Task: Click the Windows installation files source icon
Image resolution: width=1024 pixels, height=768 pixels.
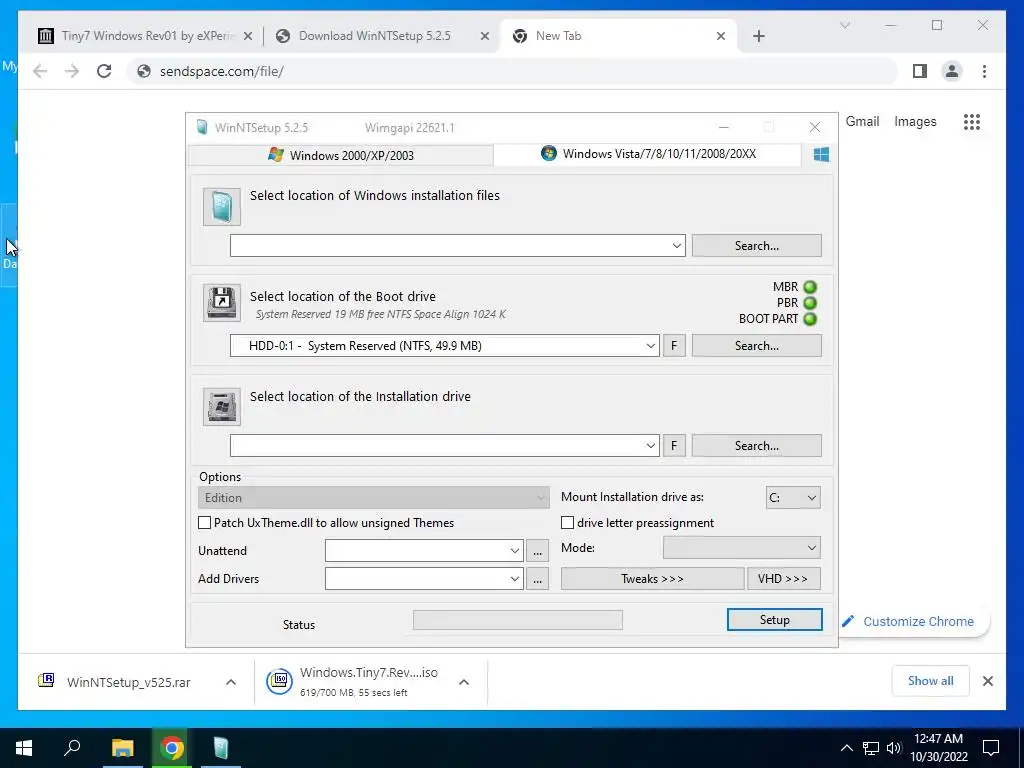Action: [x=221, y=207]
